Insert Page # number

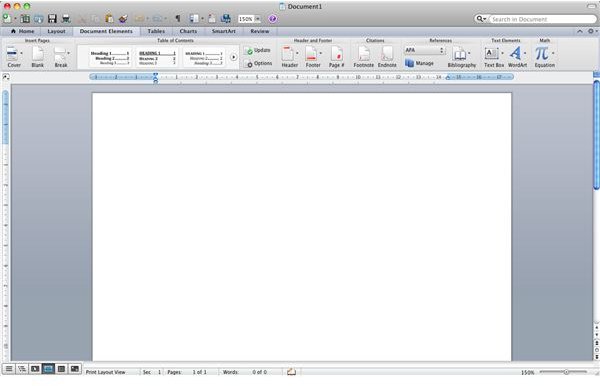(336, 56)
